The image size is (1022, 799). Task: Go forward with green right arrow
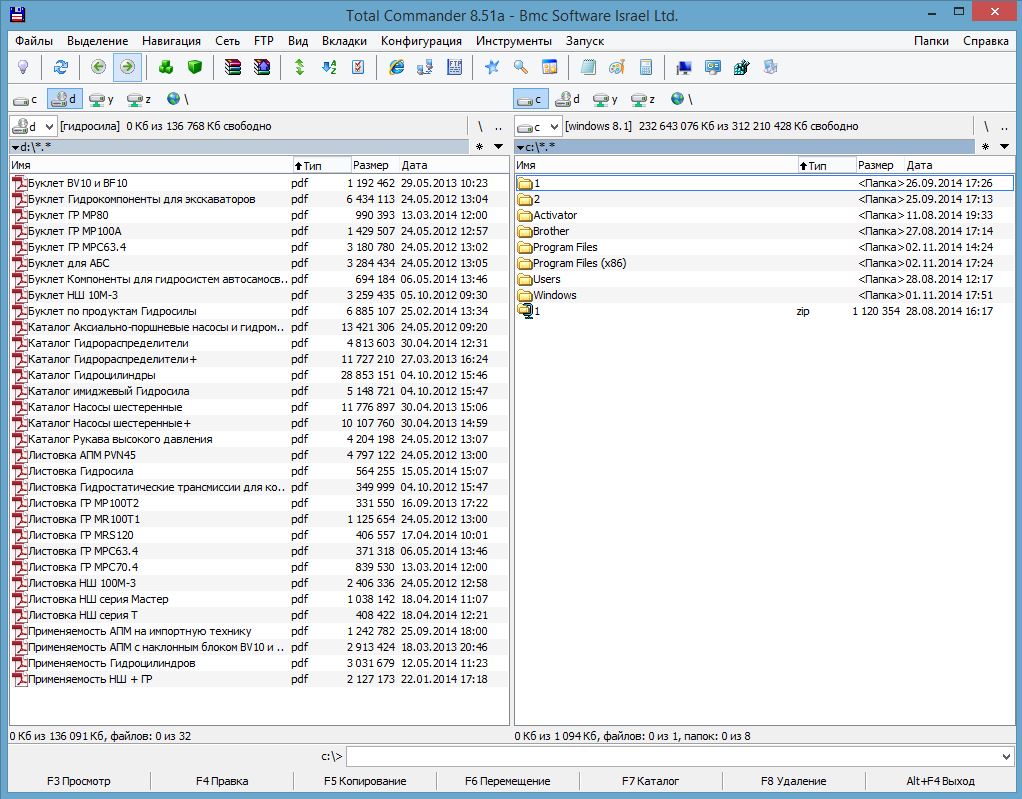pyautogui.click(x=127, y=67)
